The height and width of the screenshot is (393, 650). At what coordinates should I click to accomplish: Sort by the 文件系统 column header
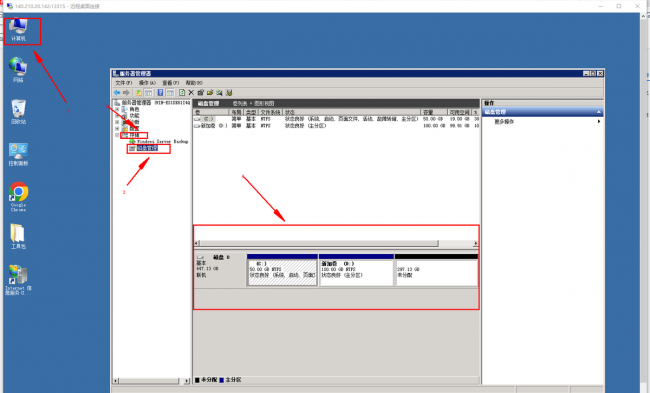(x=271, y=112)
